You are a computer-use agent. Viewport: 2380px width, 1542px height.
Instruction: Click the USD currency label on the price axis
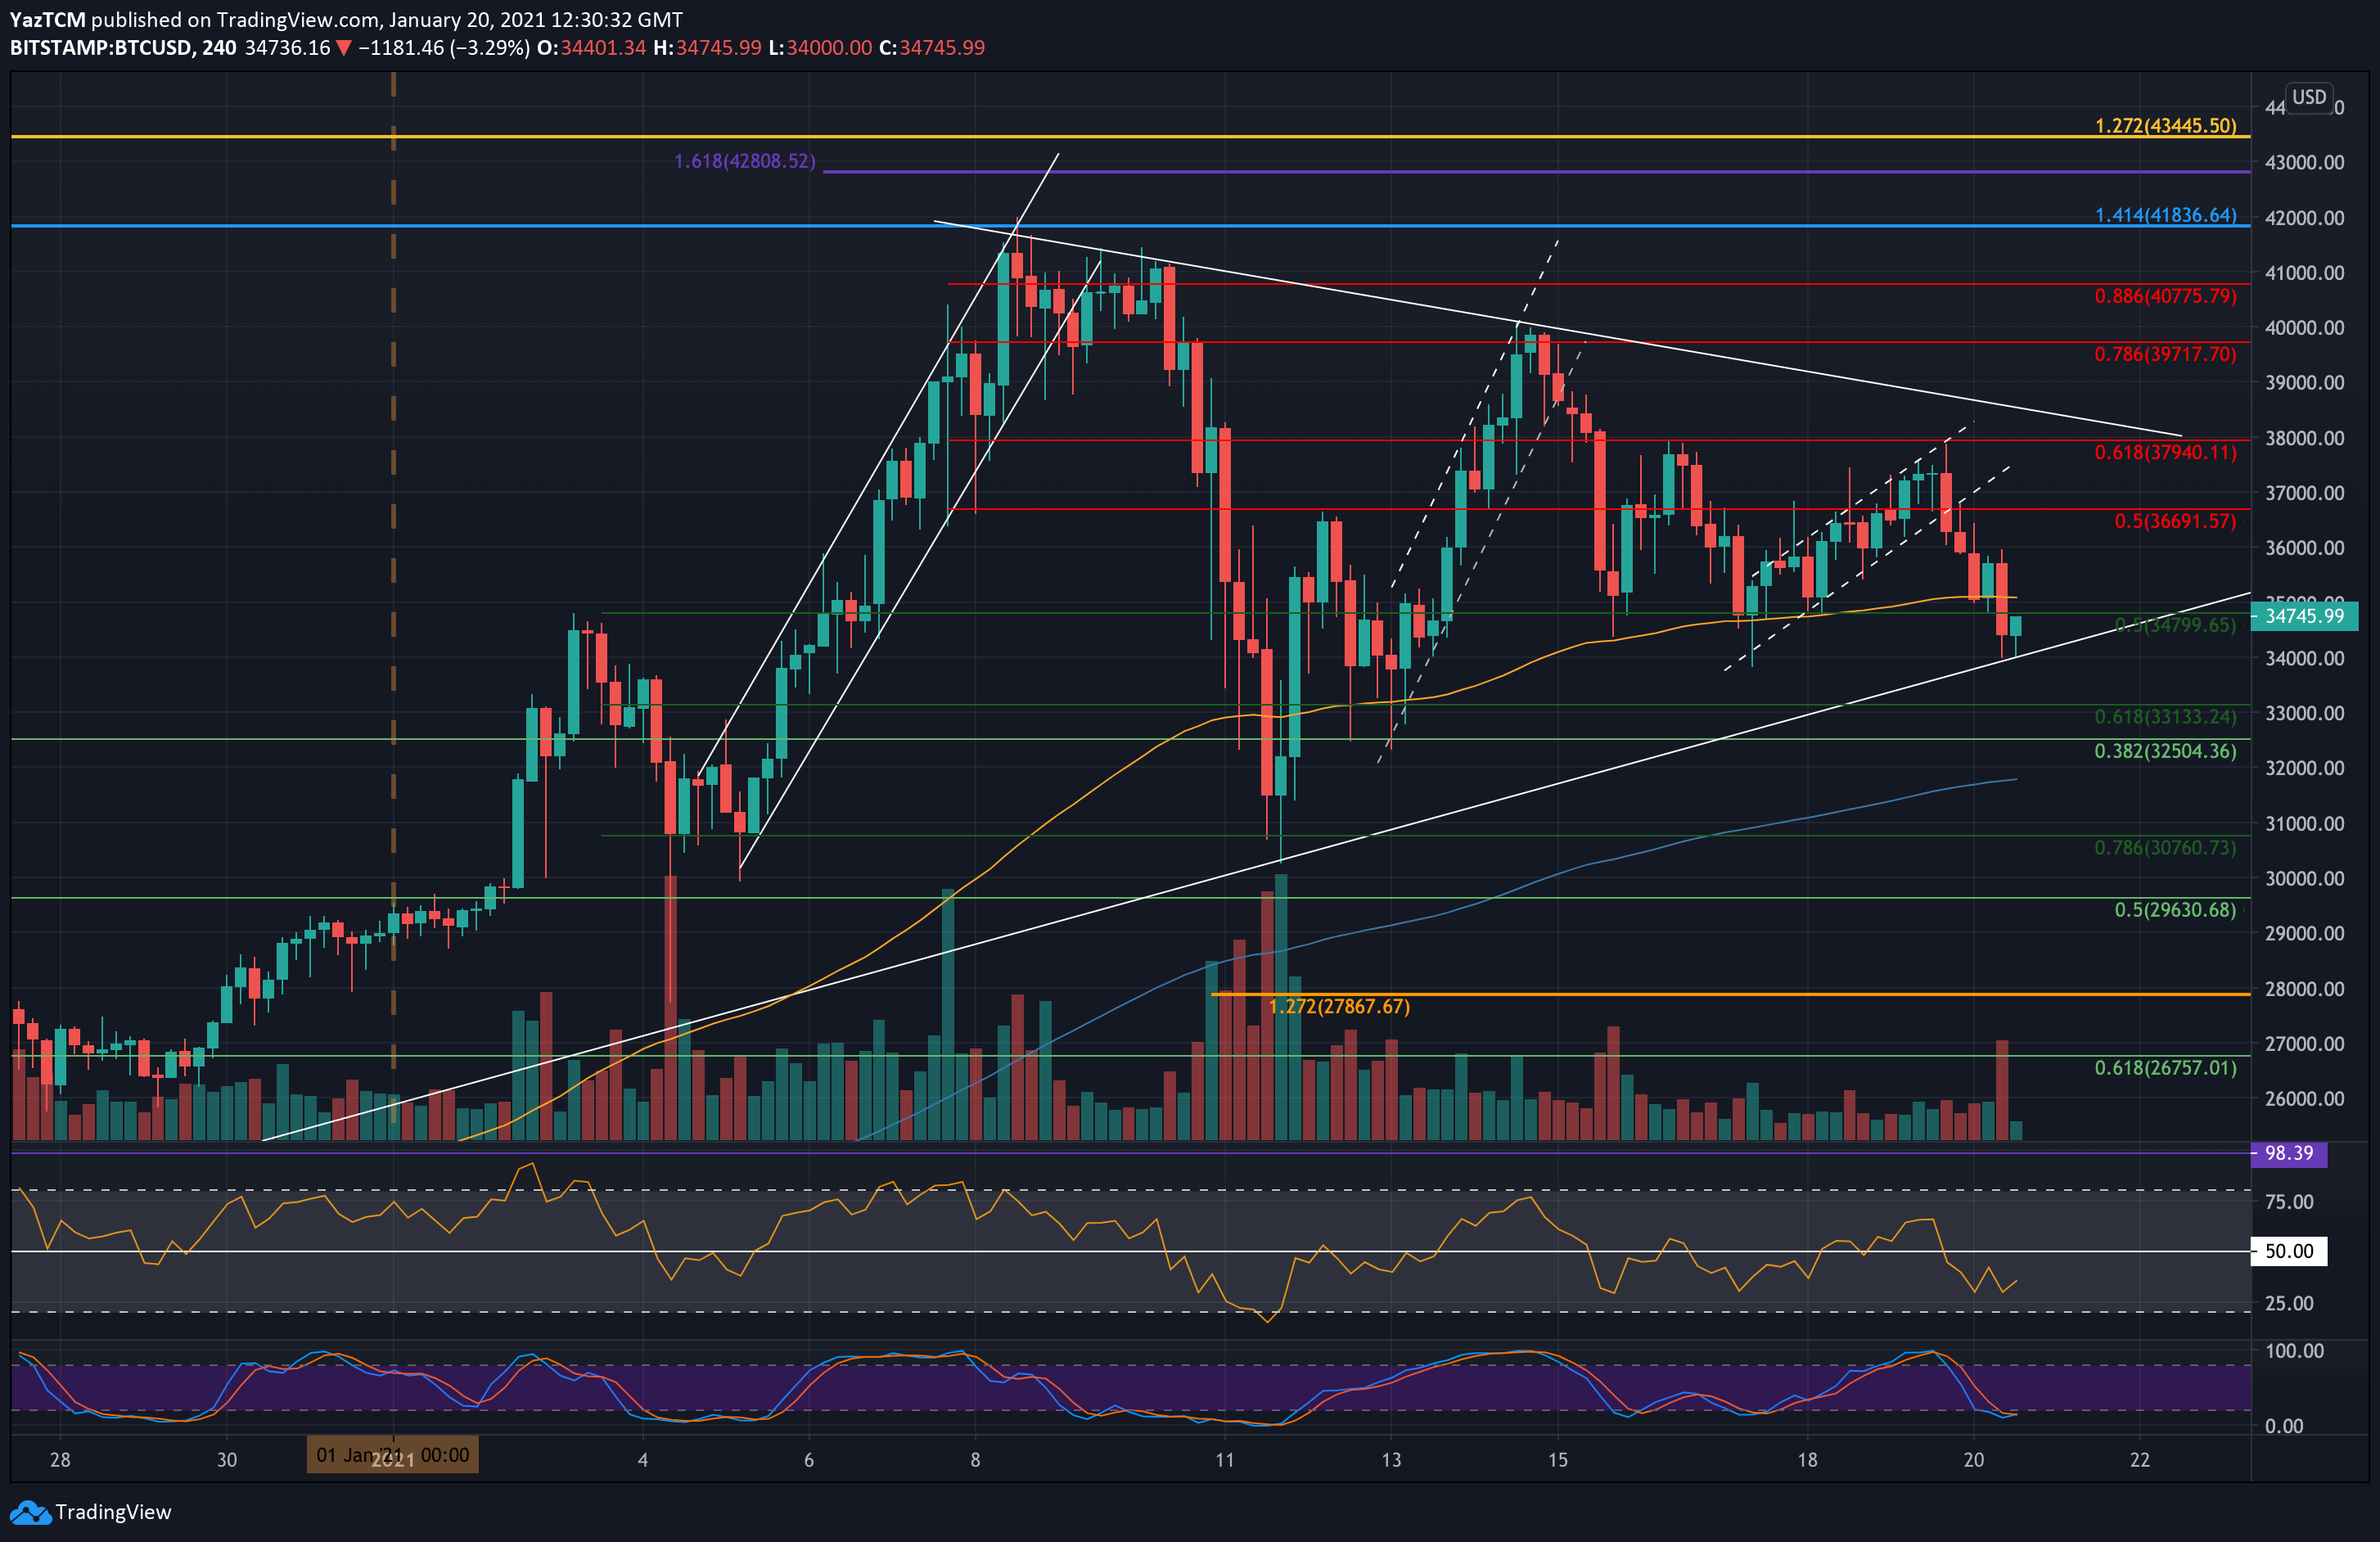(2309, 97)
